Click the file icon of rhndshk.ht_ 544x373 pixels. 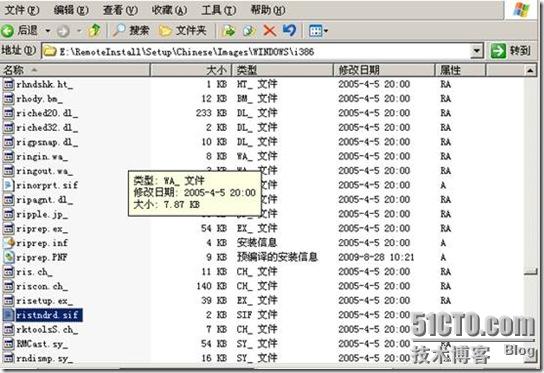(8, 84)
